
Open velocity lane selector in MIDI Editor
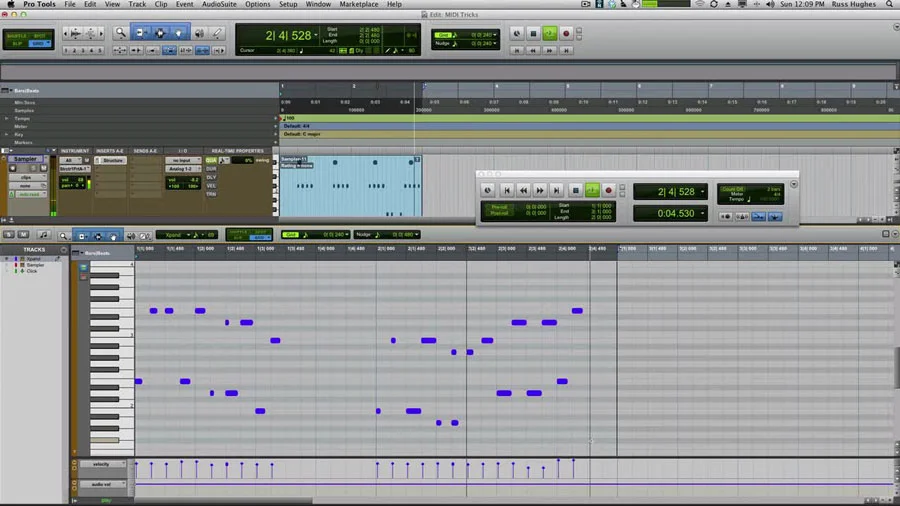(x=102, y=464)
